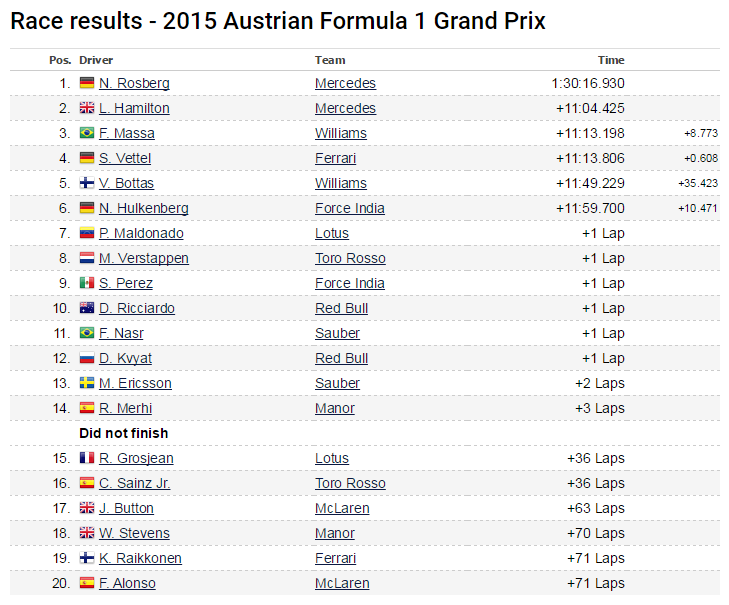The width and height of the screenshot is (729, 605).
Task: Open K. Raikkonen driver profile link
Action: click(140, 558)
